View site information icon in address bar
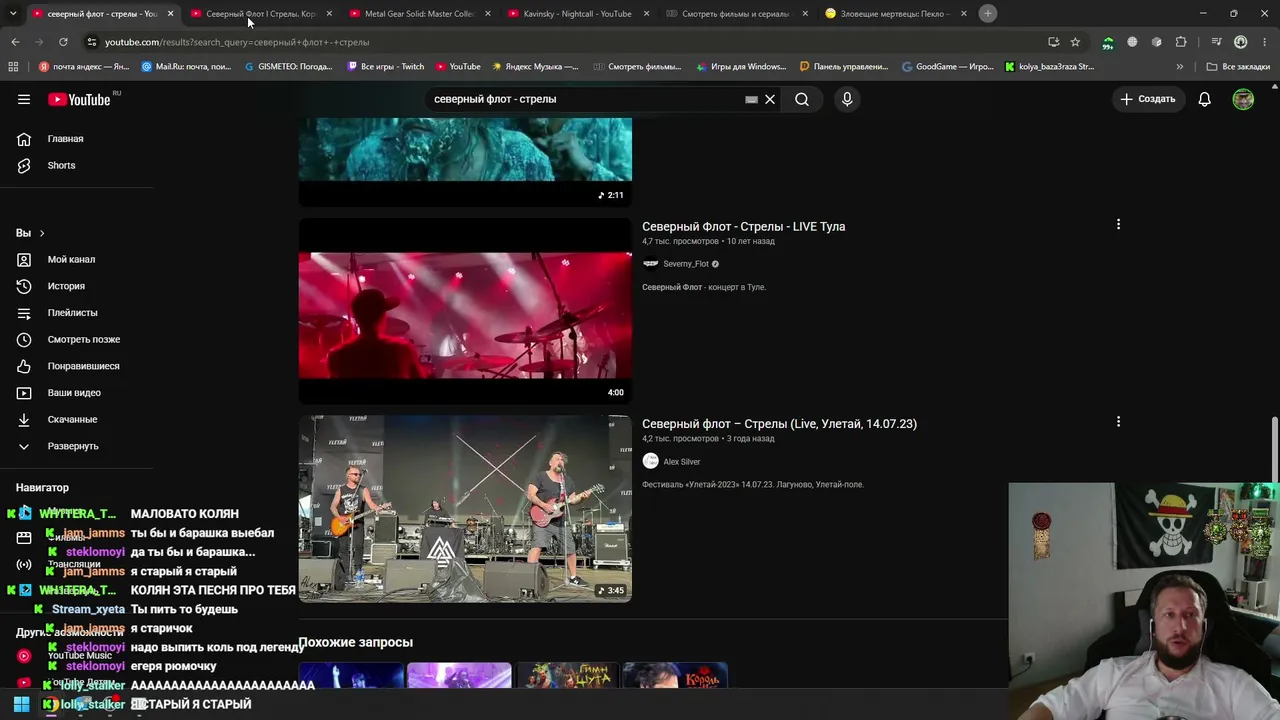This screenshot has height=720, width=1280. tap(92, 42)
